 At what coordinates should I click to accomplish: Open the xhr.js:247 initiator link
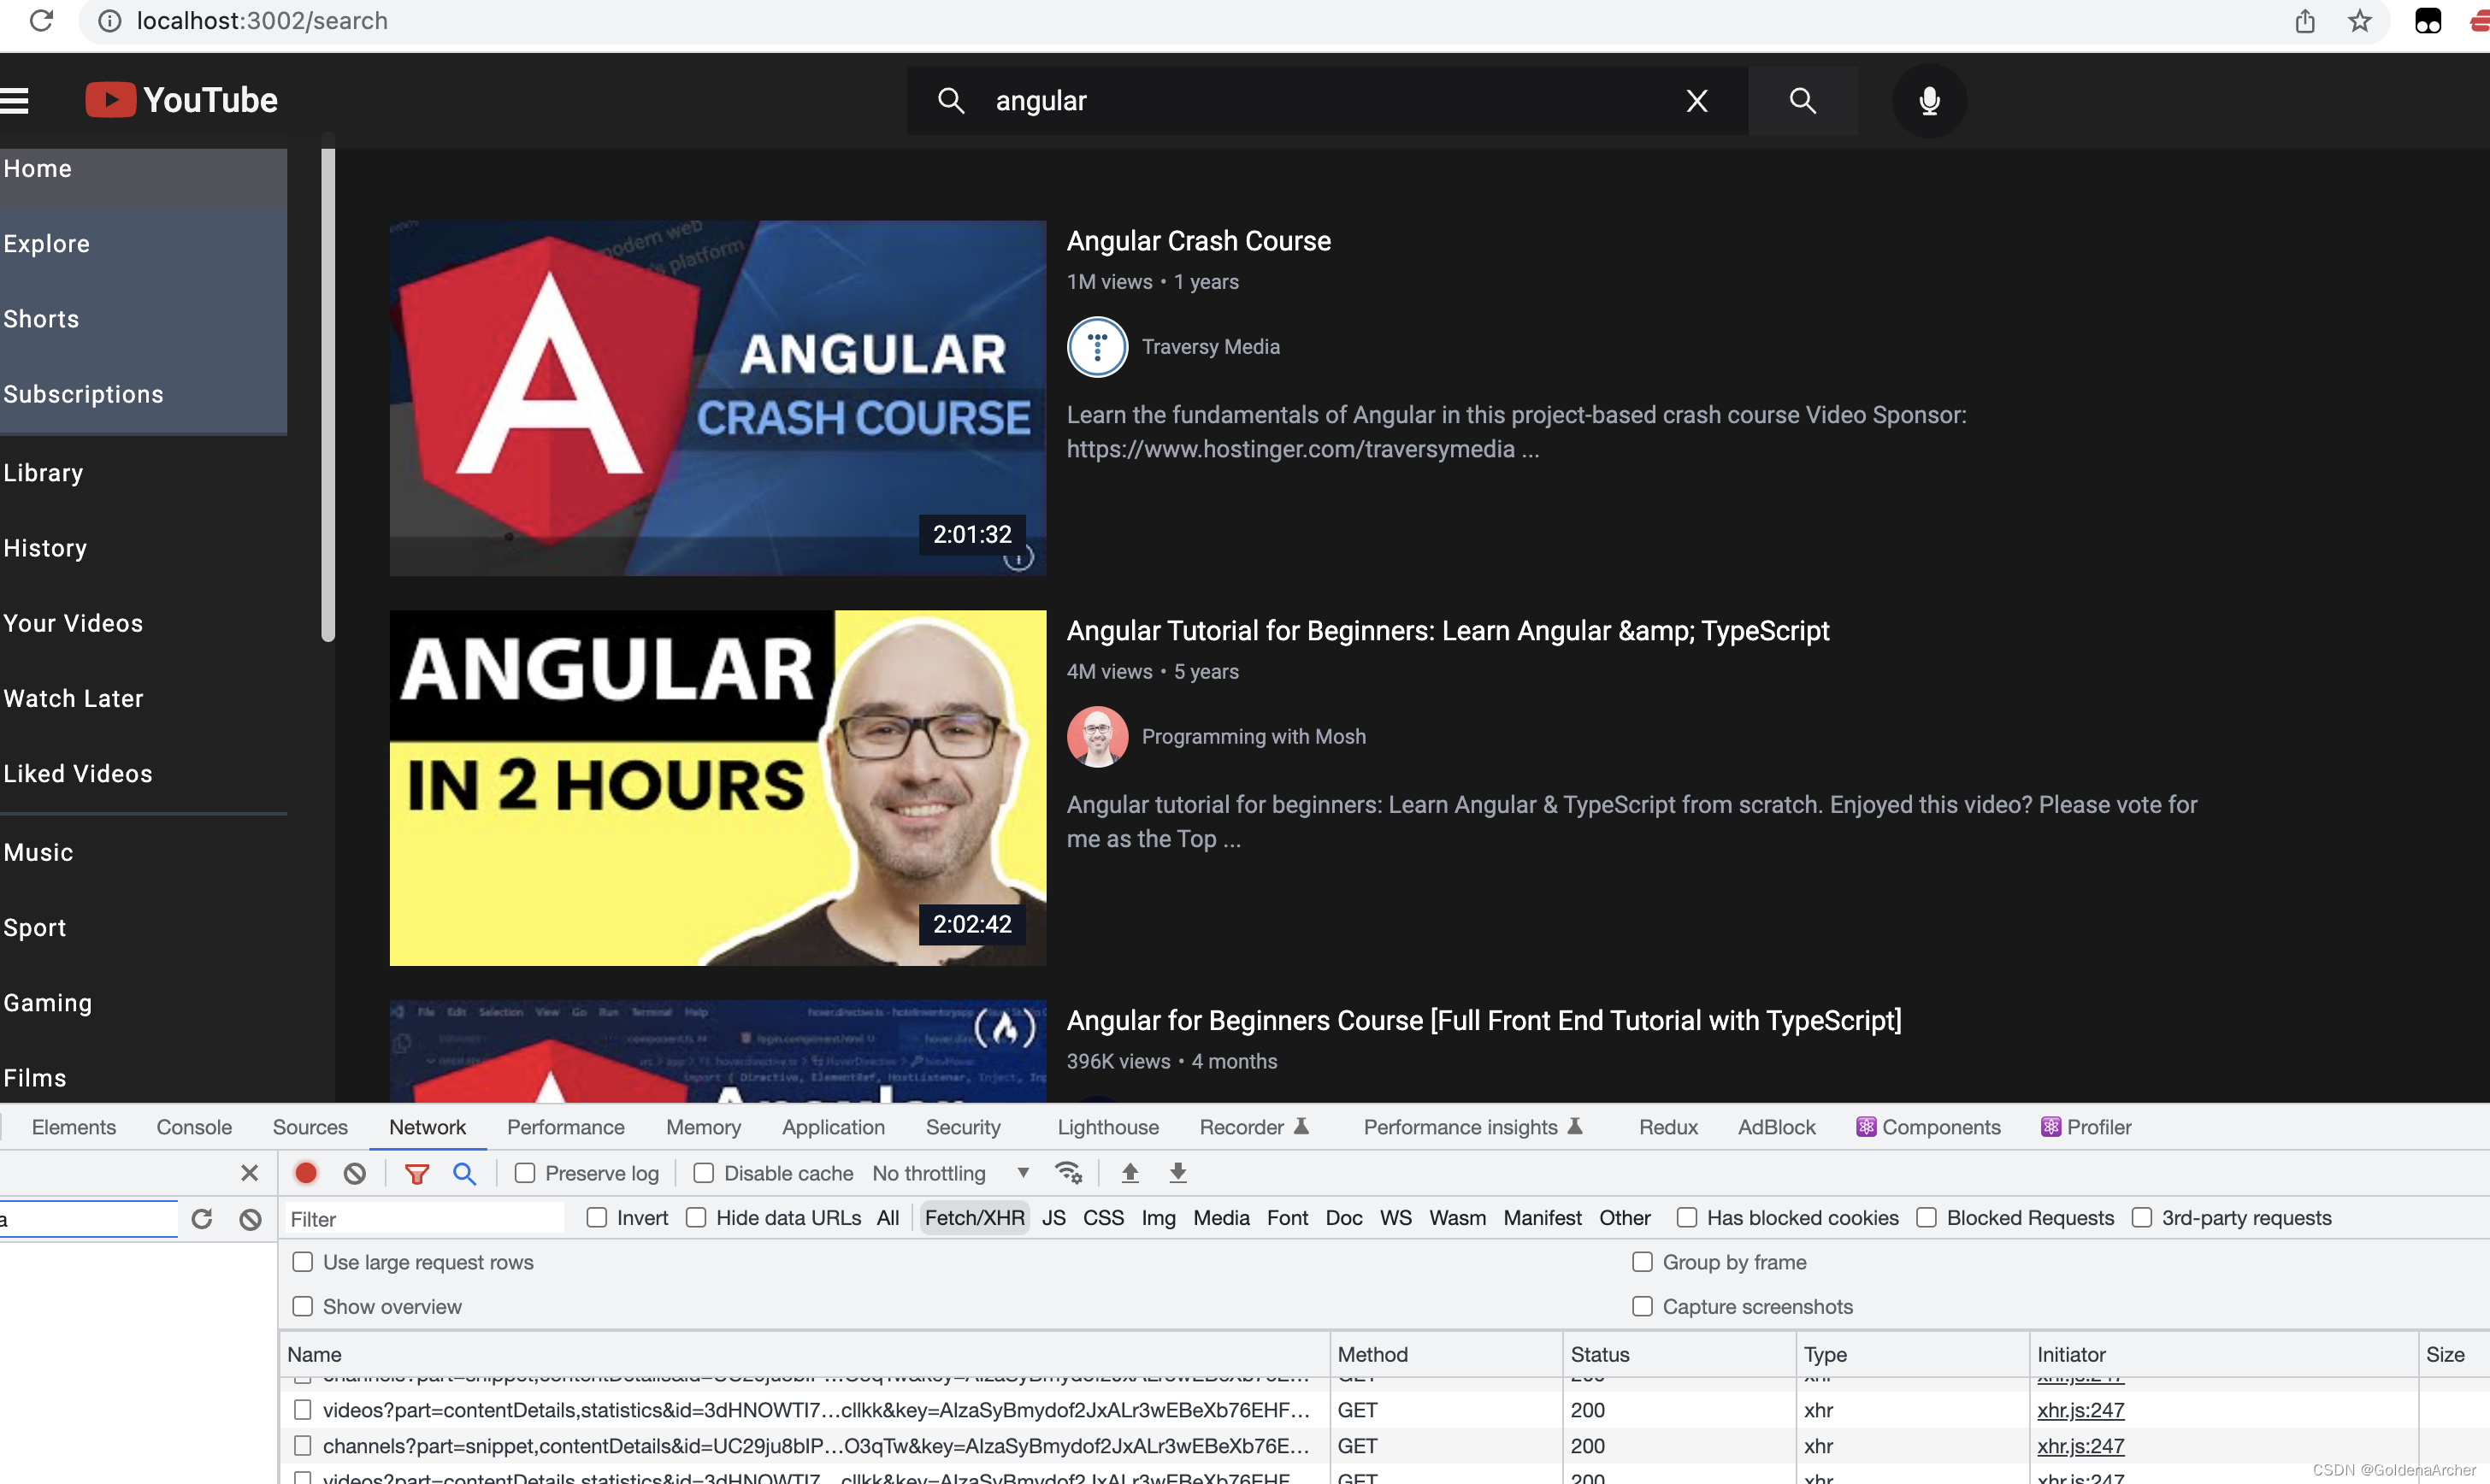point(2080,1410)
